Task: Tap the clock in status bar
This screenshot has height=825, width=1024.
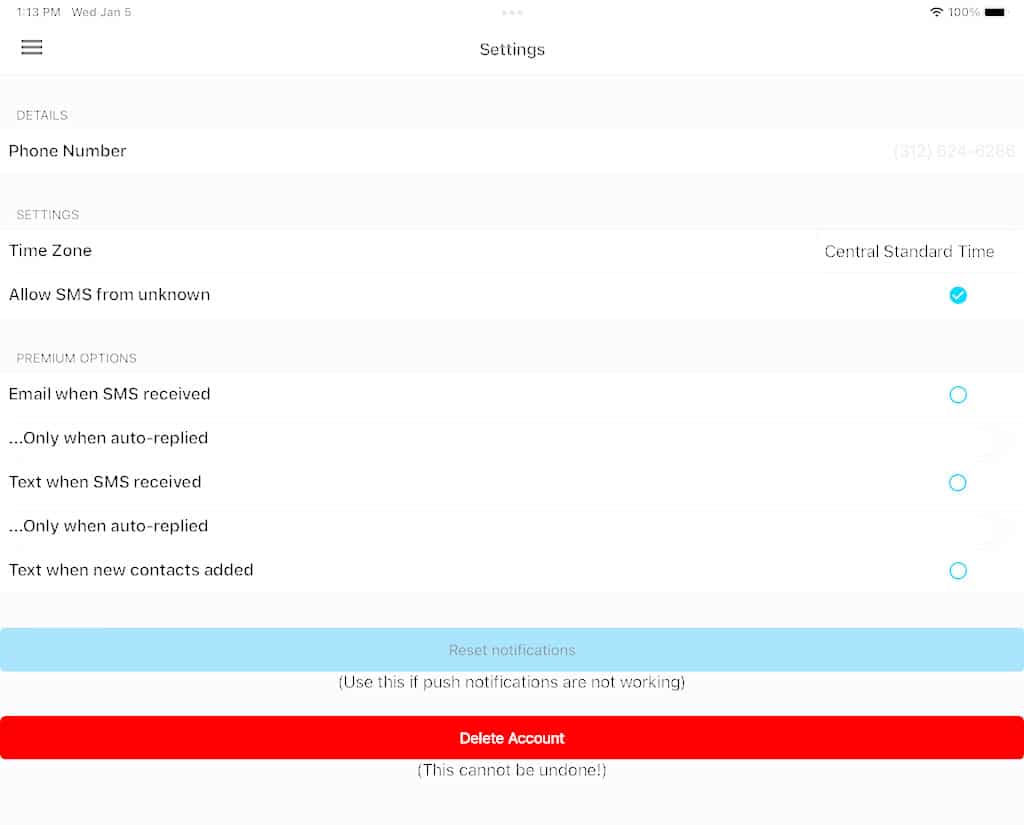Action: [39, 12]
